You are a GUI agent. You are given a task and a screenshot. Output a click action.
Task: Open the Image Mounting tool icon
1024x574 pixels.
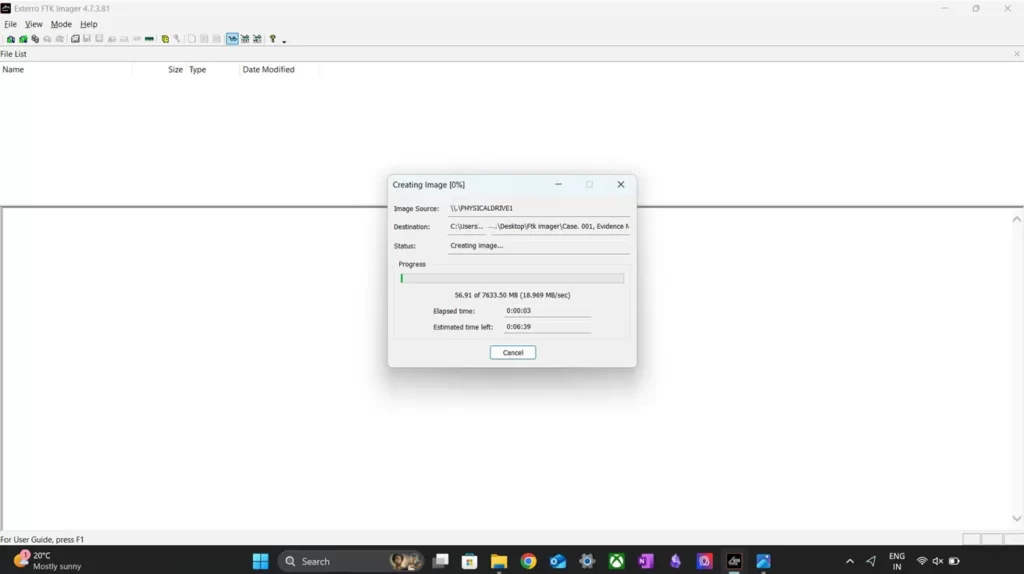pyautogui.click(x=35, y=39)
